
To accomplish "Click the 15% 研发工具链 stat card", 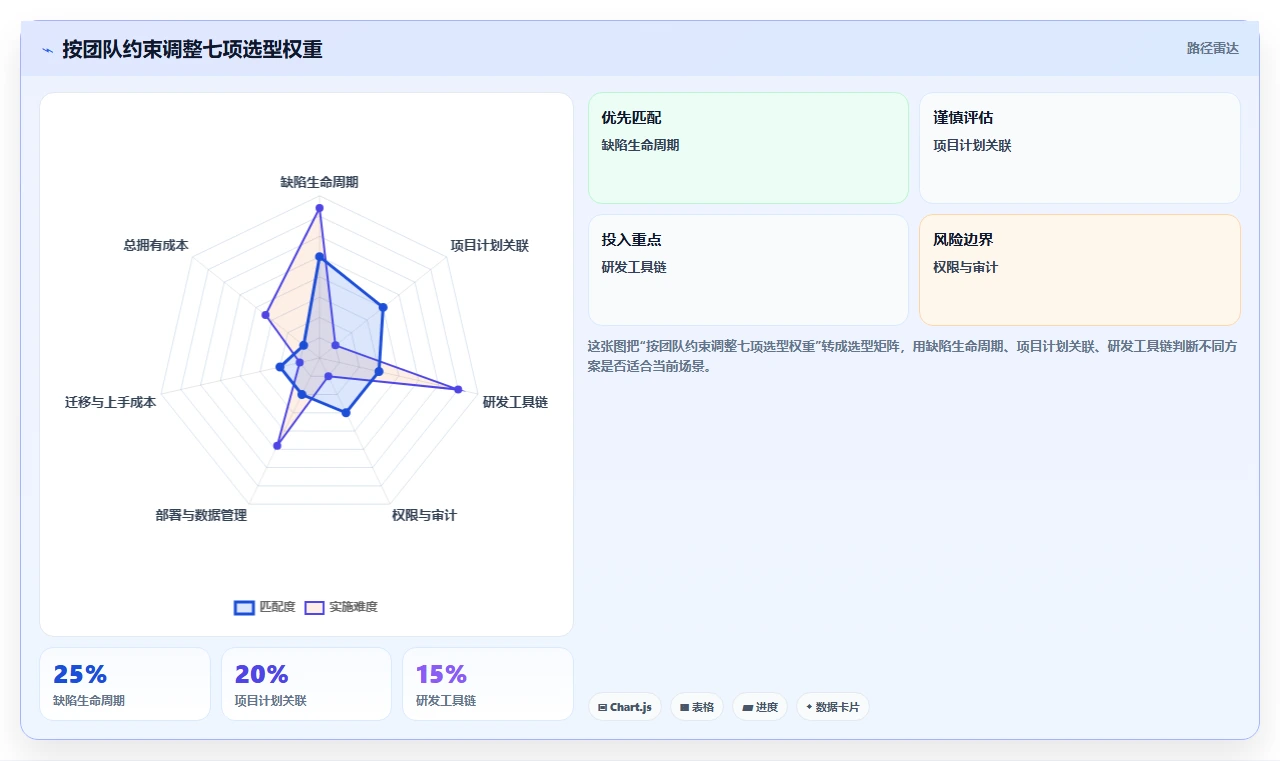I will click(488, 684).
